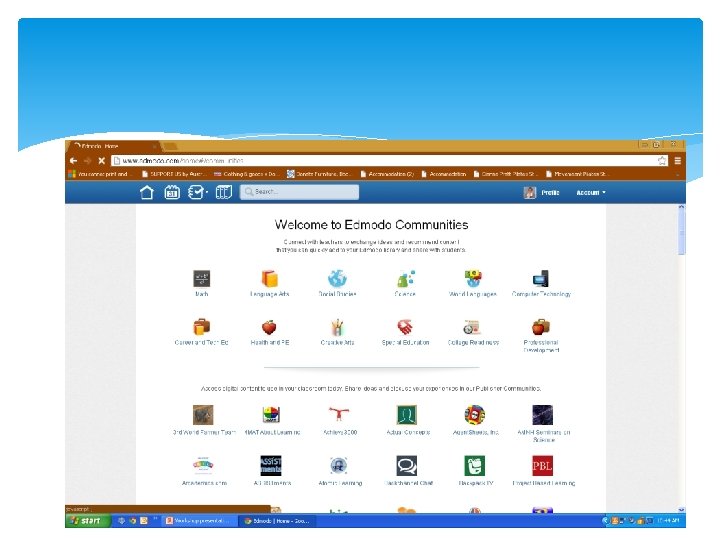Open the Math community text link
The height and width of the screenshot is (540, 720).
[202, 294]
